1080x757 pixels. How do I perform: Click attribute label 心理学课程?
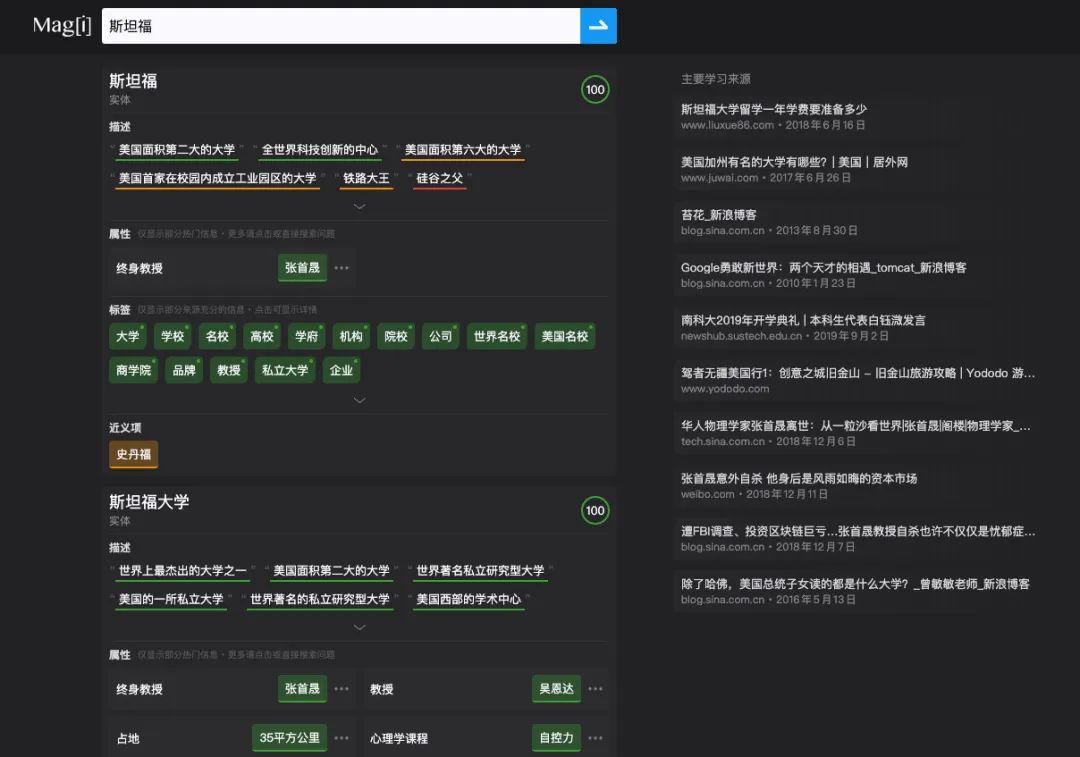[x=399, y=738]
